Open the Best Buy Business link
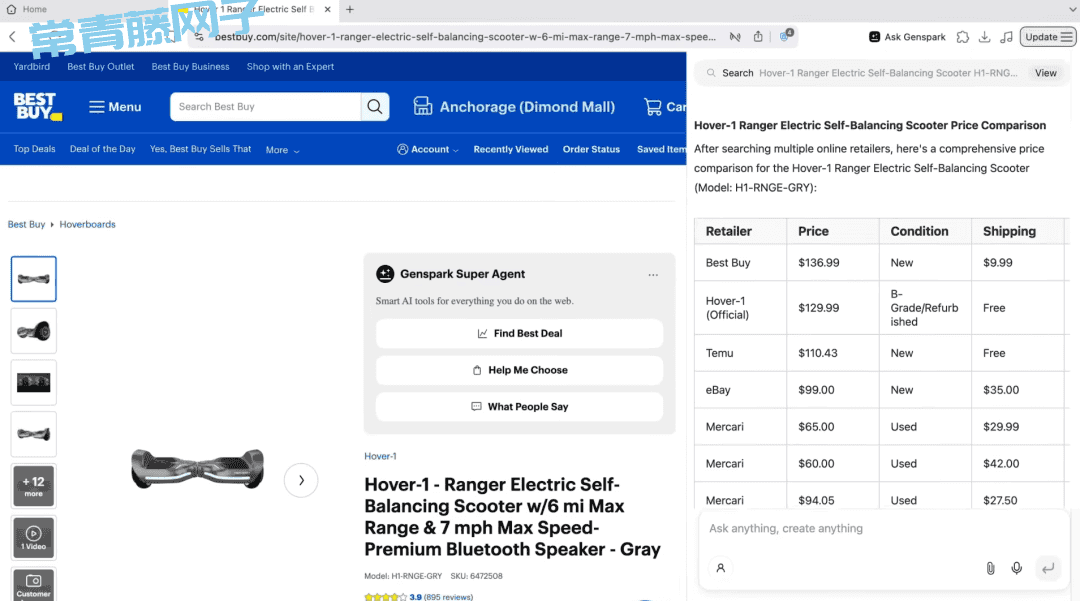This screenshot has width=1080, height=601. (190, 67)
